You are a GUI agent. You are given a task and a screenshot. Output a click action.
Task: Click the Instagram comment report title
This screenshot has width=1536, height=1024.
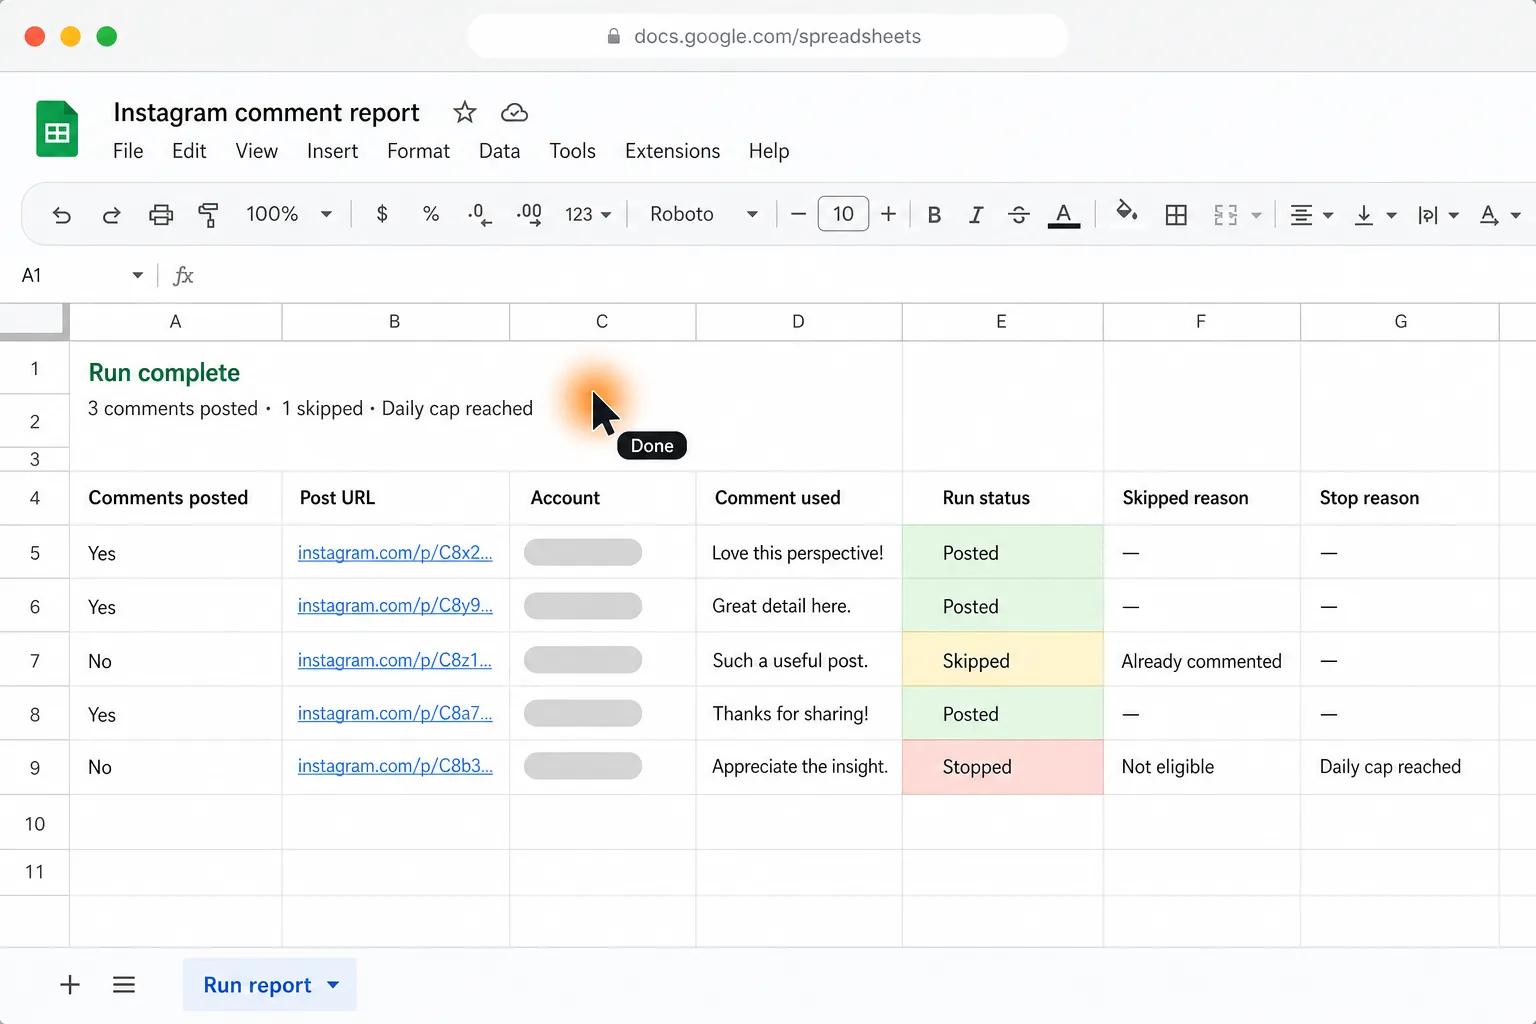(266, 112)
